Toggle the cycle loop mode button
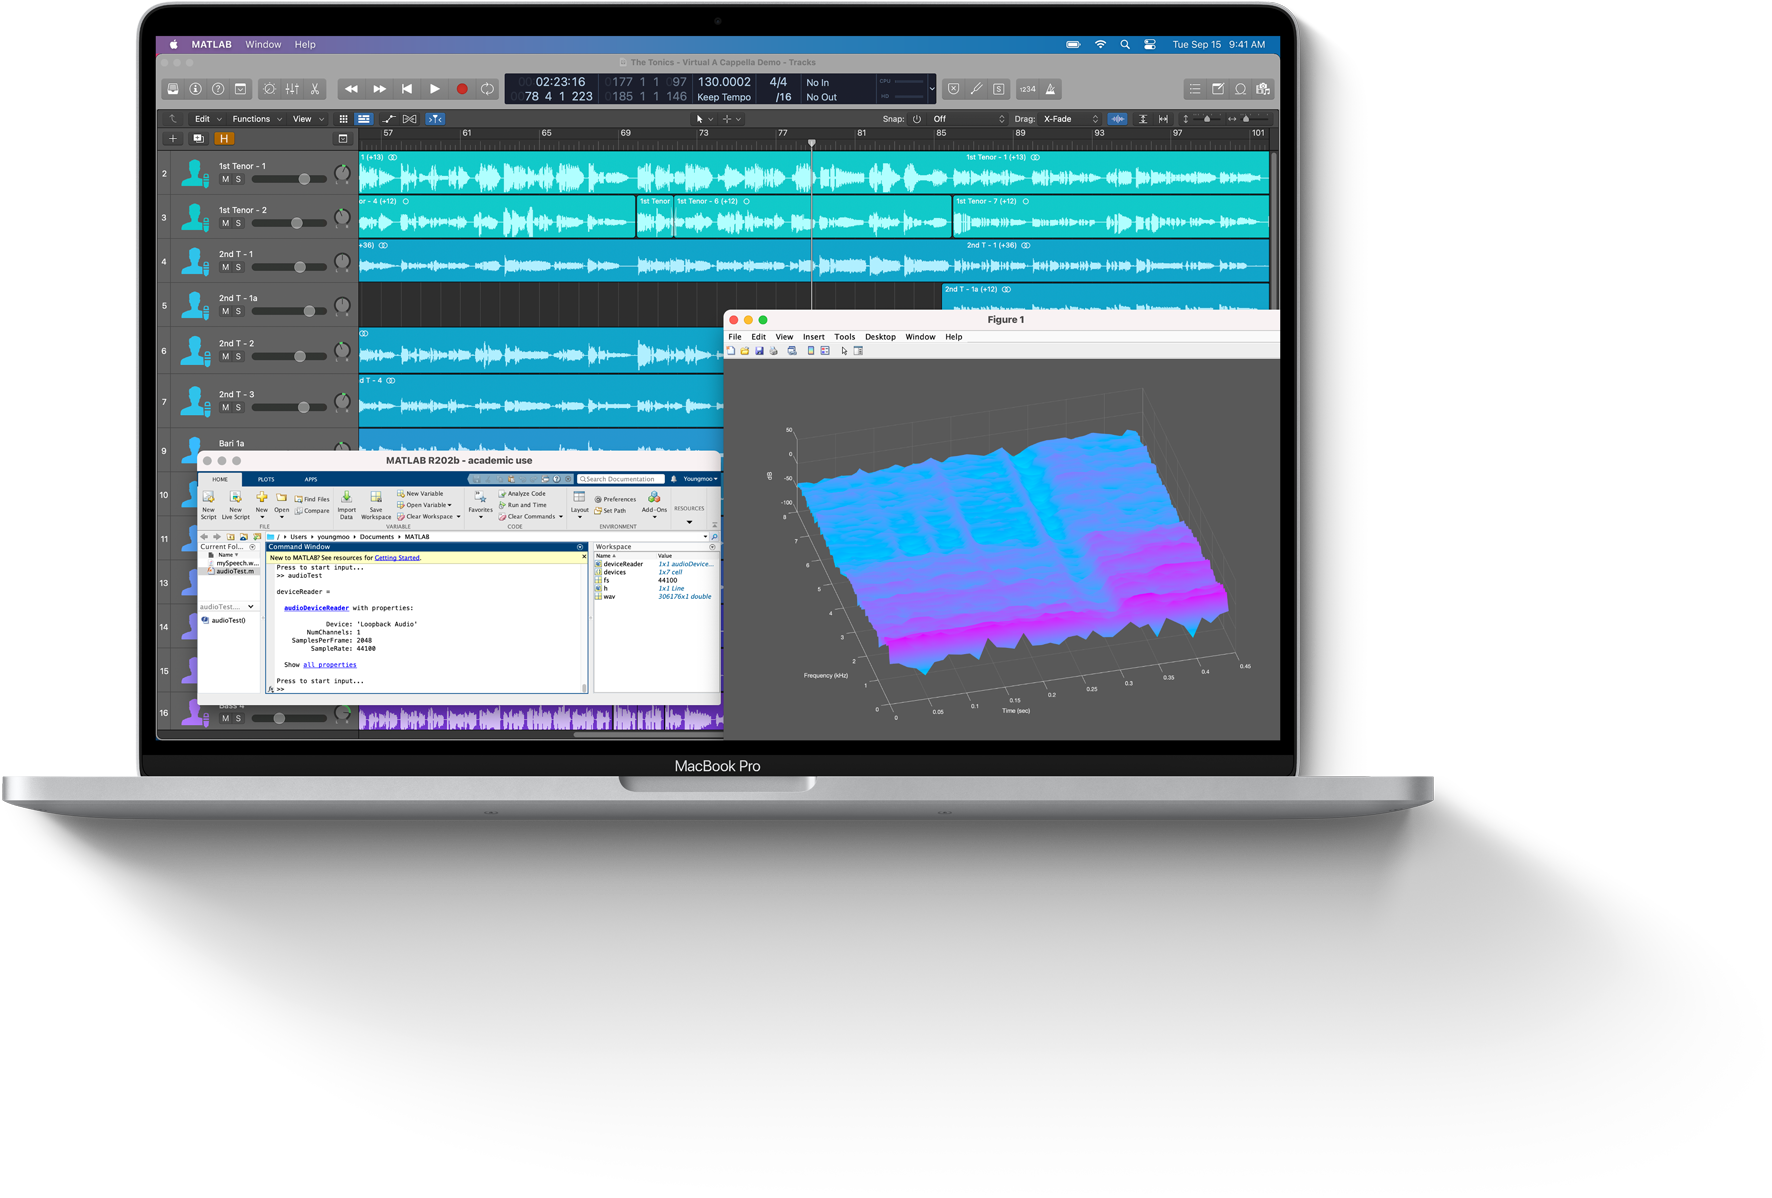1772x1198 pixels. [487, 89]
